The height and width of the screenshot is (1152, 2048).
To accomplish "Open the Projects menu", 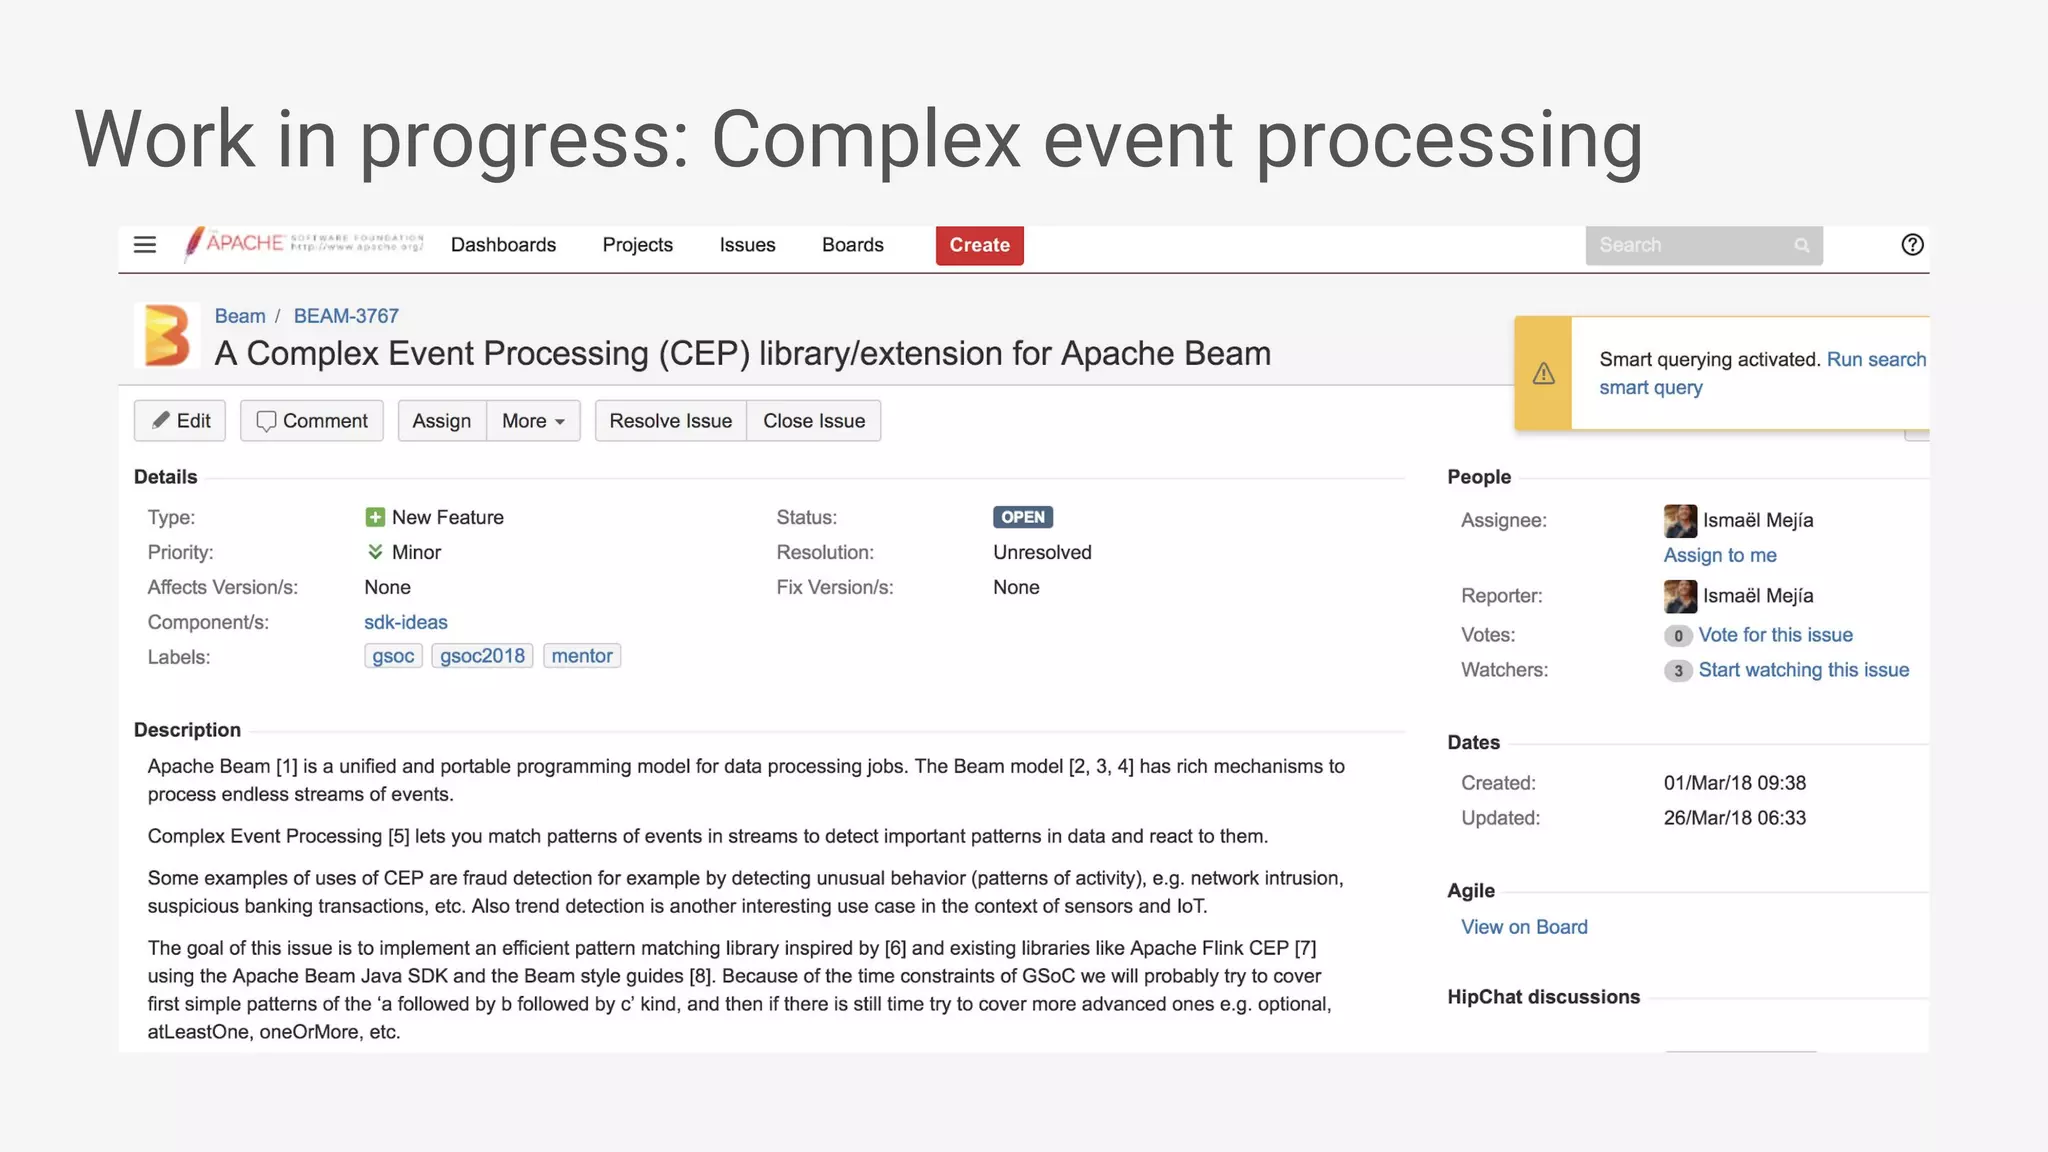I will 637,245.
